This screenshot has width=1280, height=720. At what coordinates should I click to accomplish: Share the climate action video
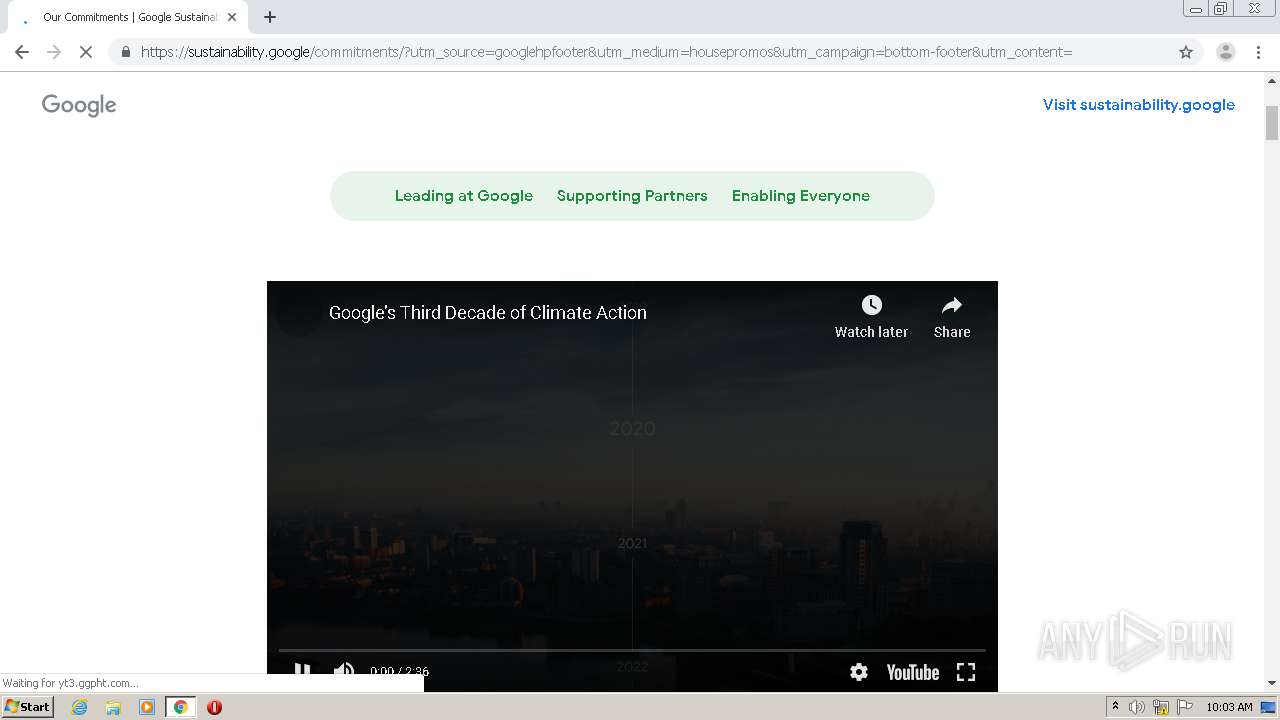pyautogui.click(x=952, y=317)
